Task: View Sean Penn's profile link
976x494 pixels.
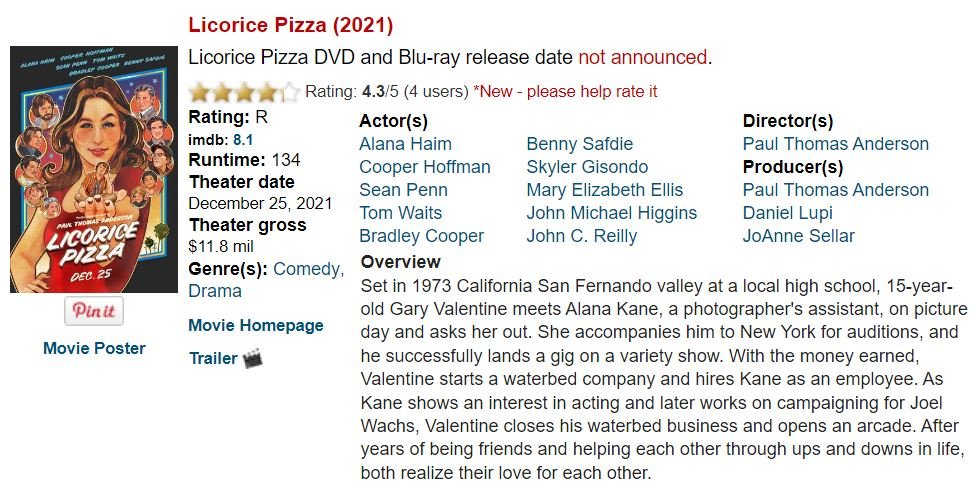Action: pos(403,190)
